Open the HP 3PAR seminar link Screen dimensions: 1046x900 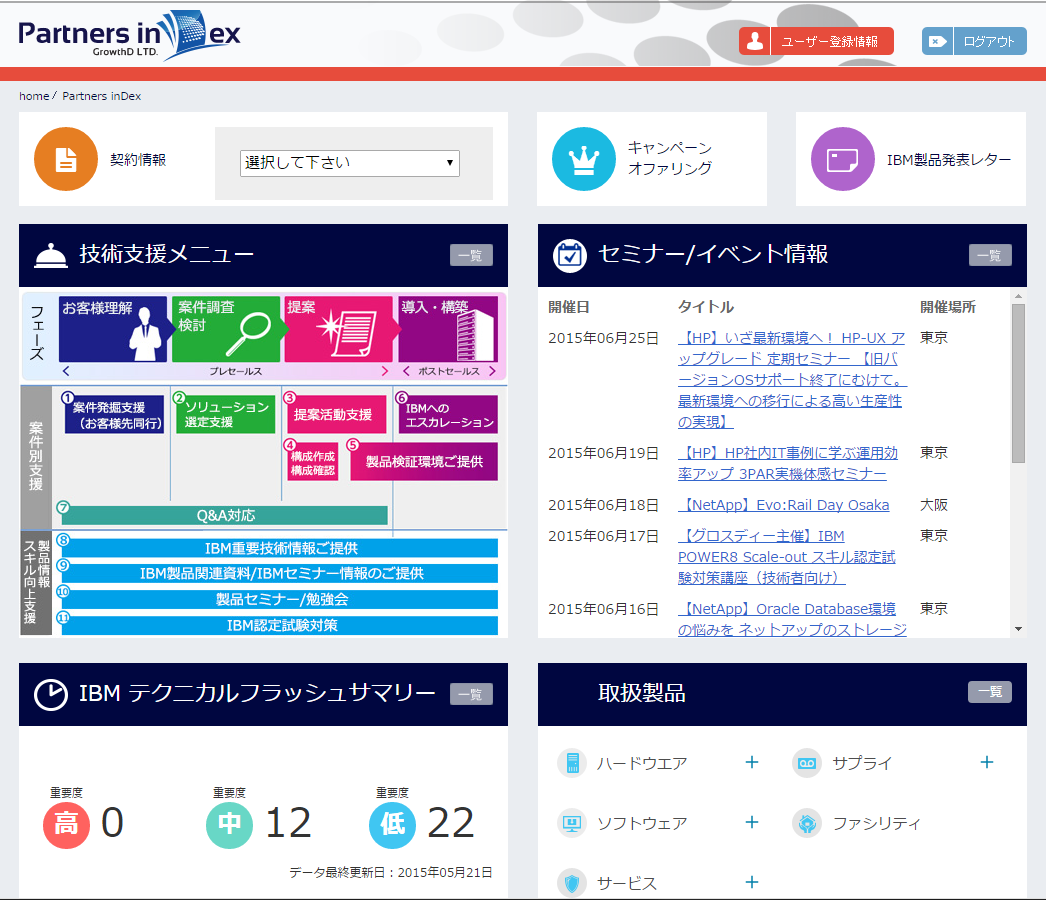point(788,463)
